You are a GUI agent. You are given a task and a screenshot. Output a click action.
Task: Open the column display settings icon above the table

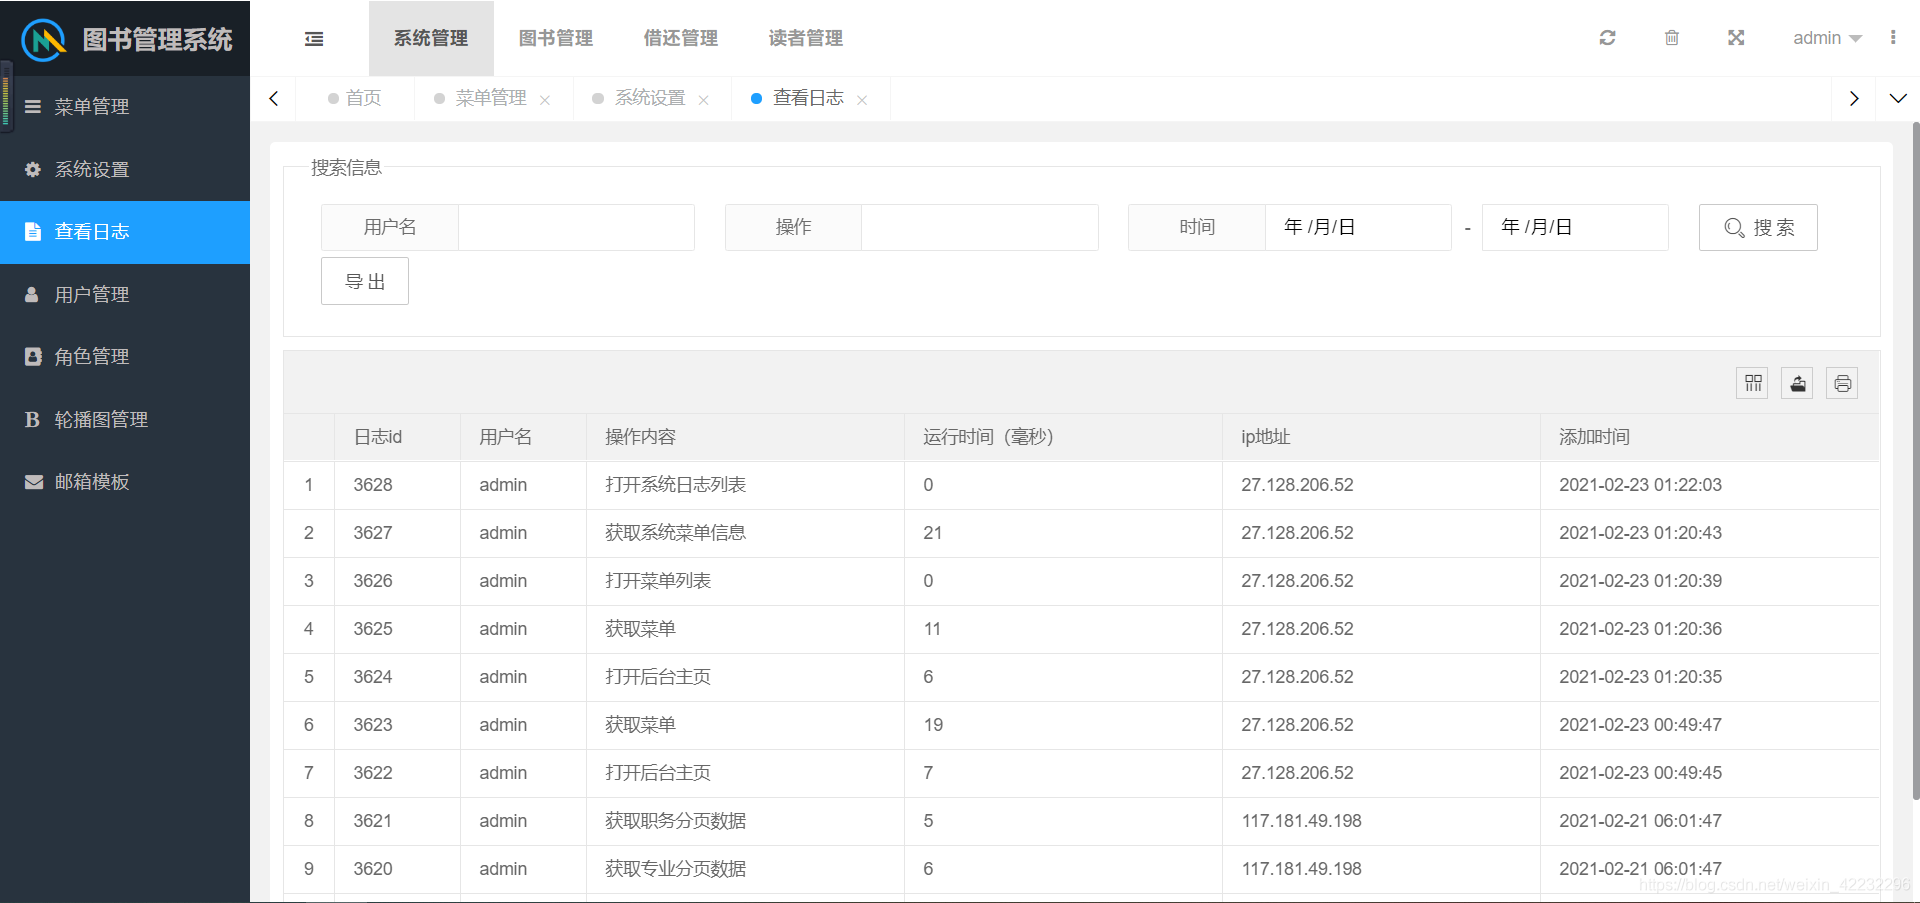(x=1751, y=383)
